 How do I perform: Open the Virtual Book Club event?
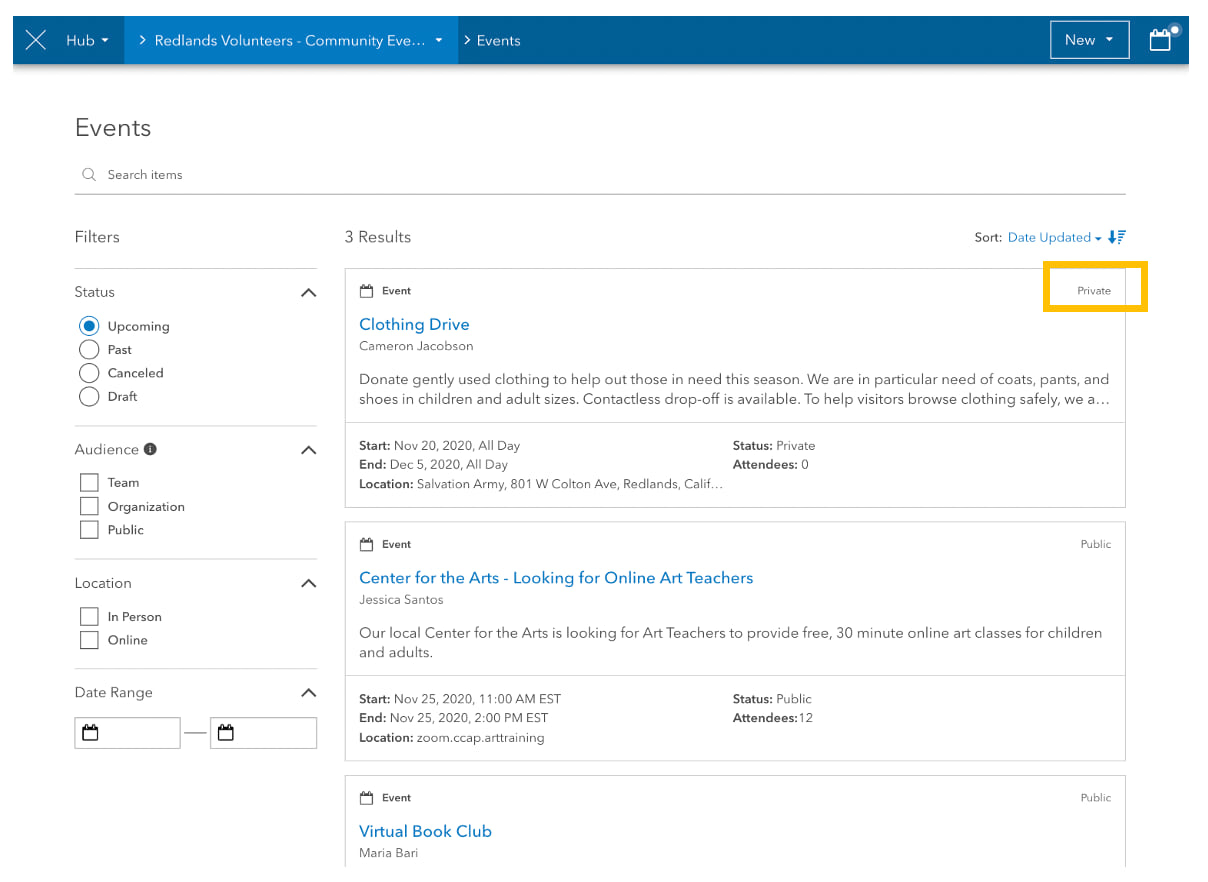425,831
